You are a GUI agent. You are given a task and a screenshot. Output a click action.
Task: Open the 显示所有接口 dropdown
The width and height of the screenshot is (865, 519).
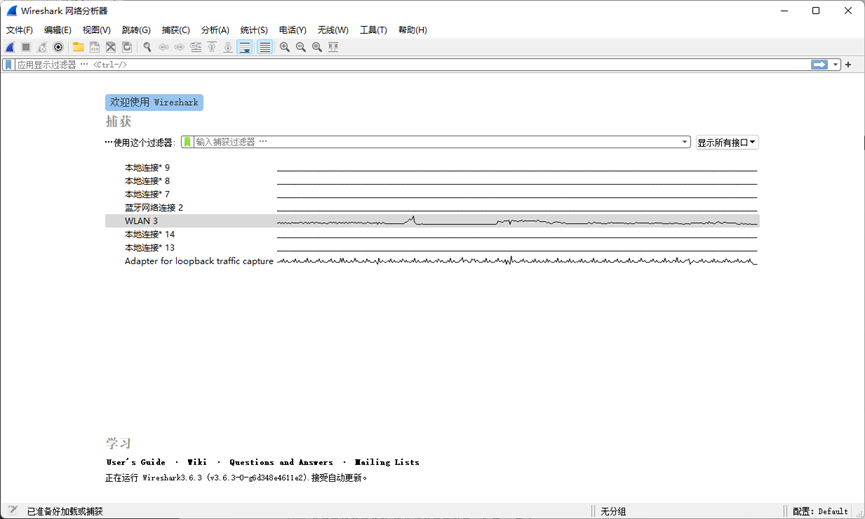[x=727, y=142]
